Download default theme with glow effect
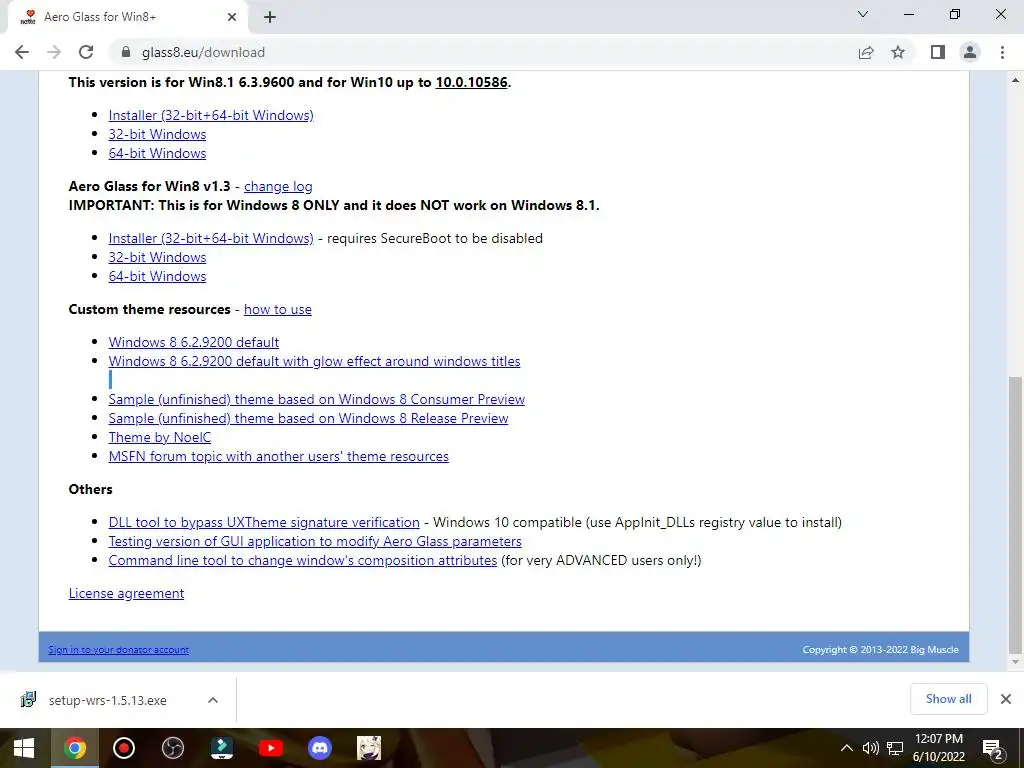 (314, 361)
